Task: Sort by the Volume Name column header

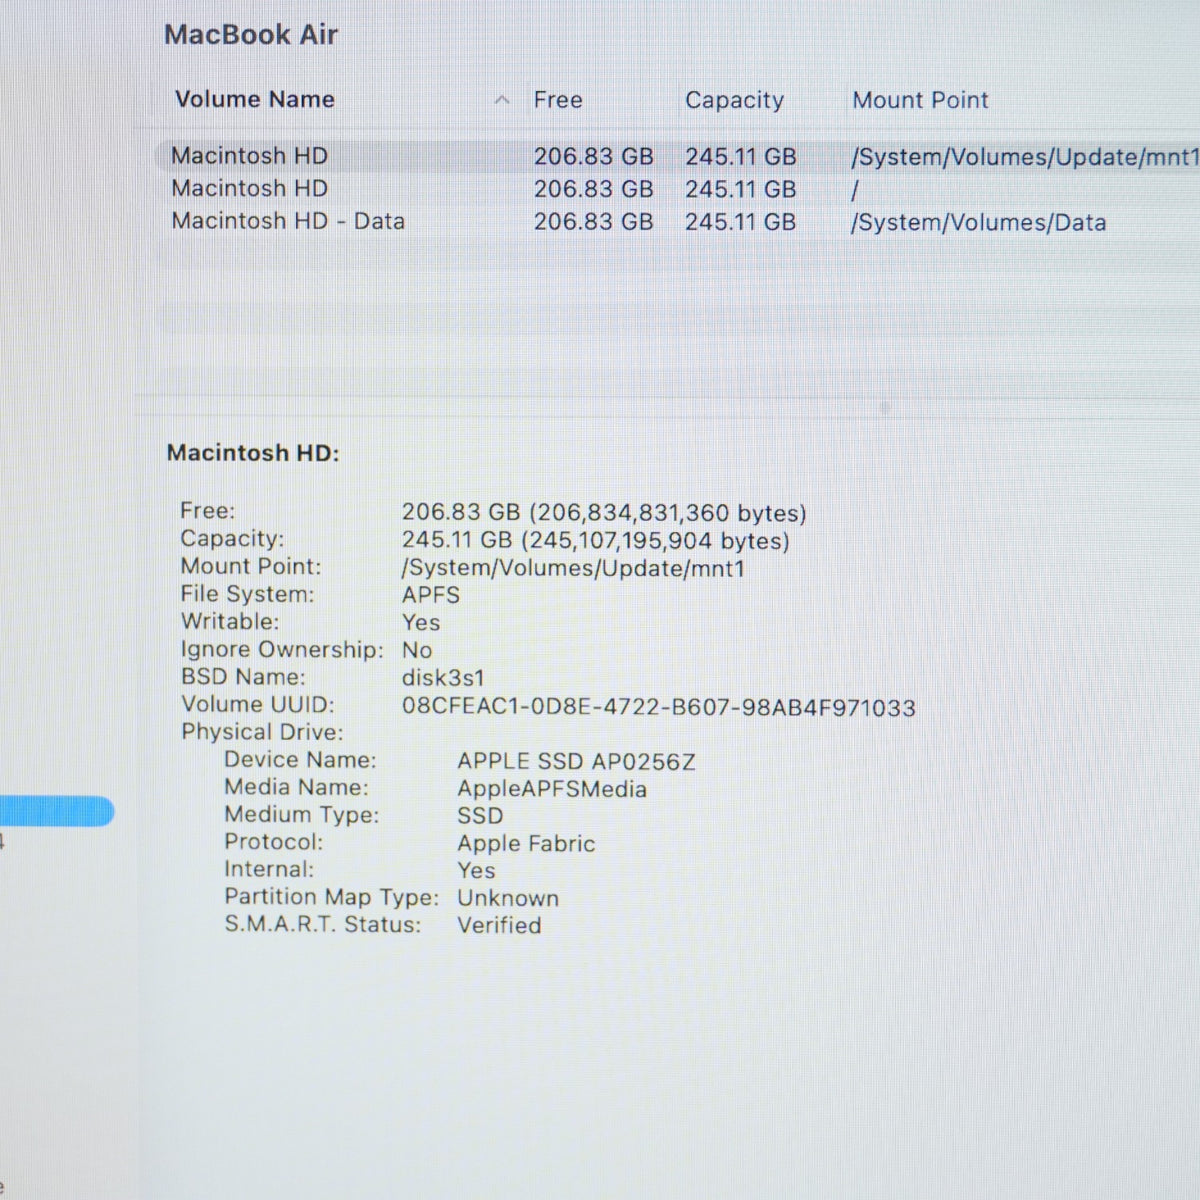Action: [x=255, y=100]
